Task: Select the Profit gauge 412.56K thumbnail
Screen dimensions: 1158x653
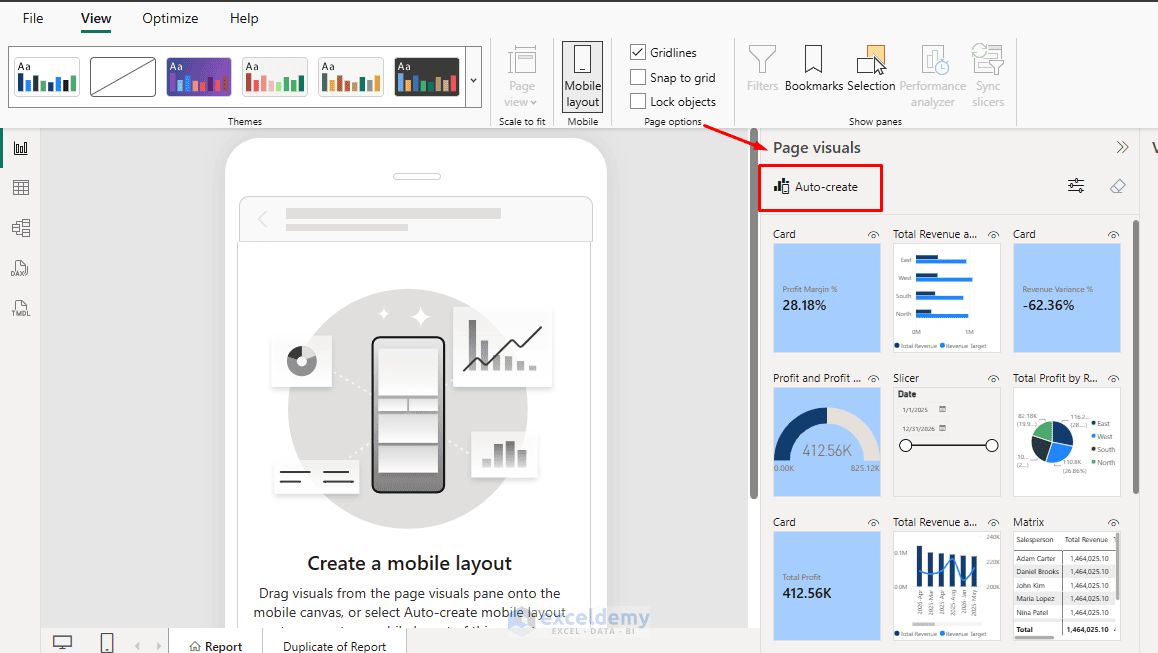Action: point(826,442)
